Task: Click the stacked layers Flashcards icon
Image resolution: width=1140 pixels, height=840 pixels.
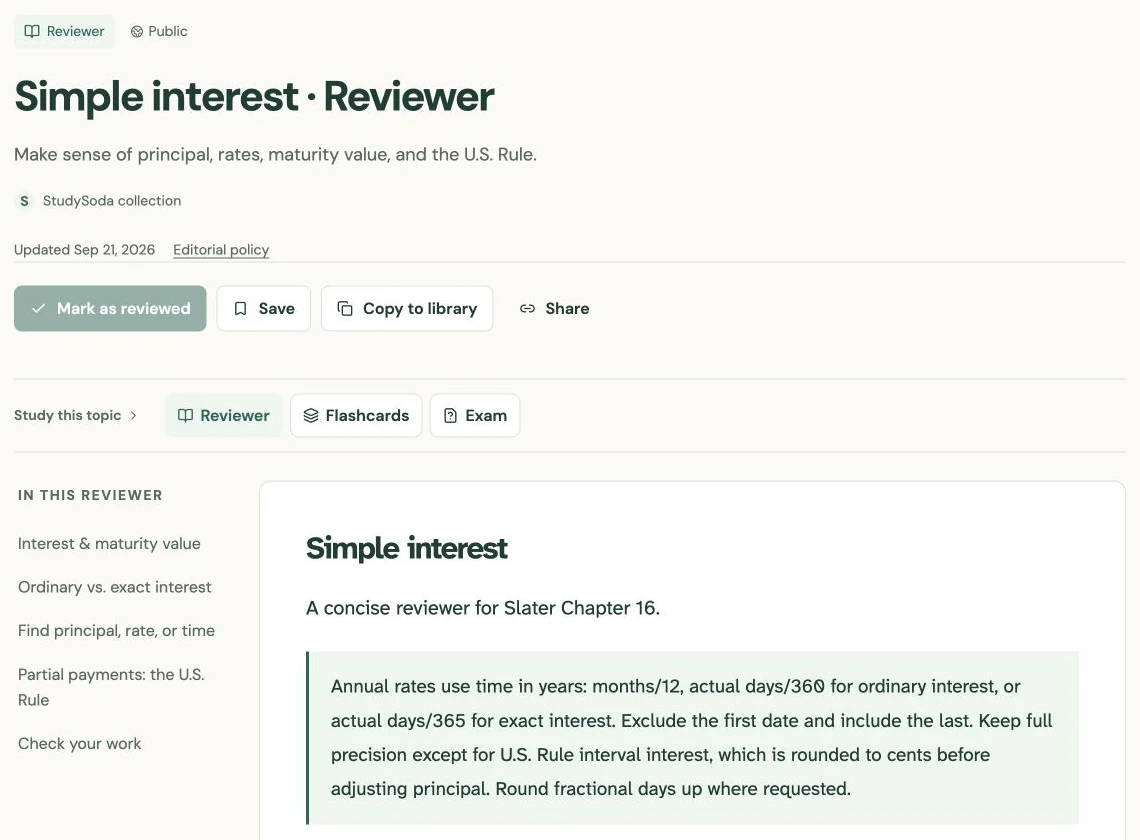Action: (311, 415)
